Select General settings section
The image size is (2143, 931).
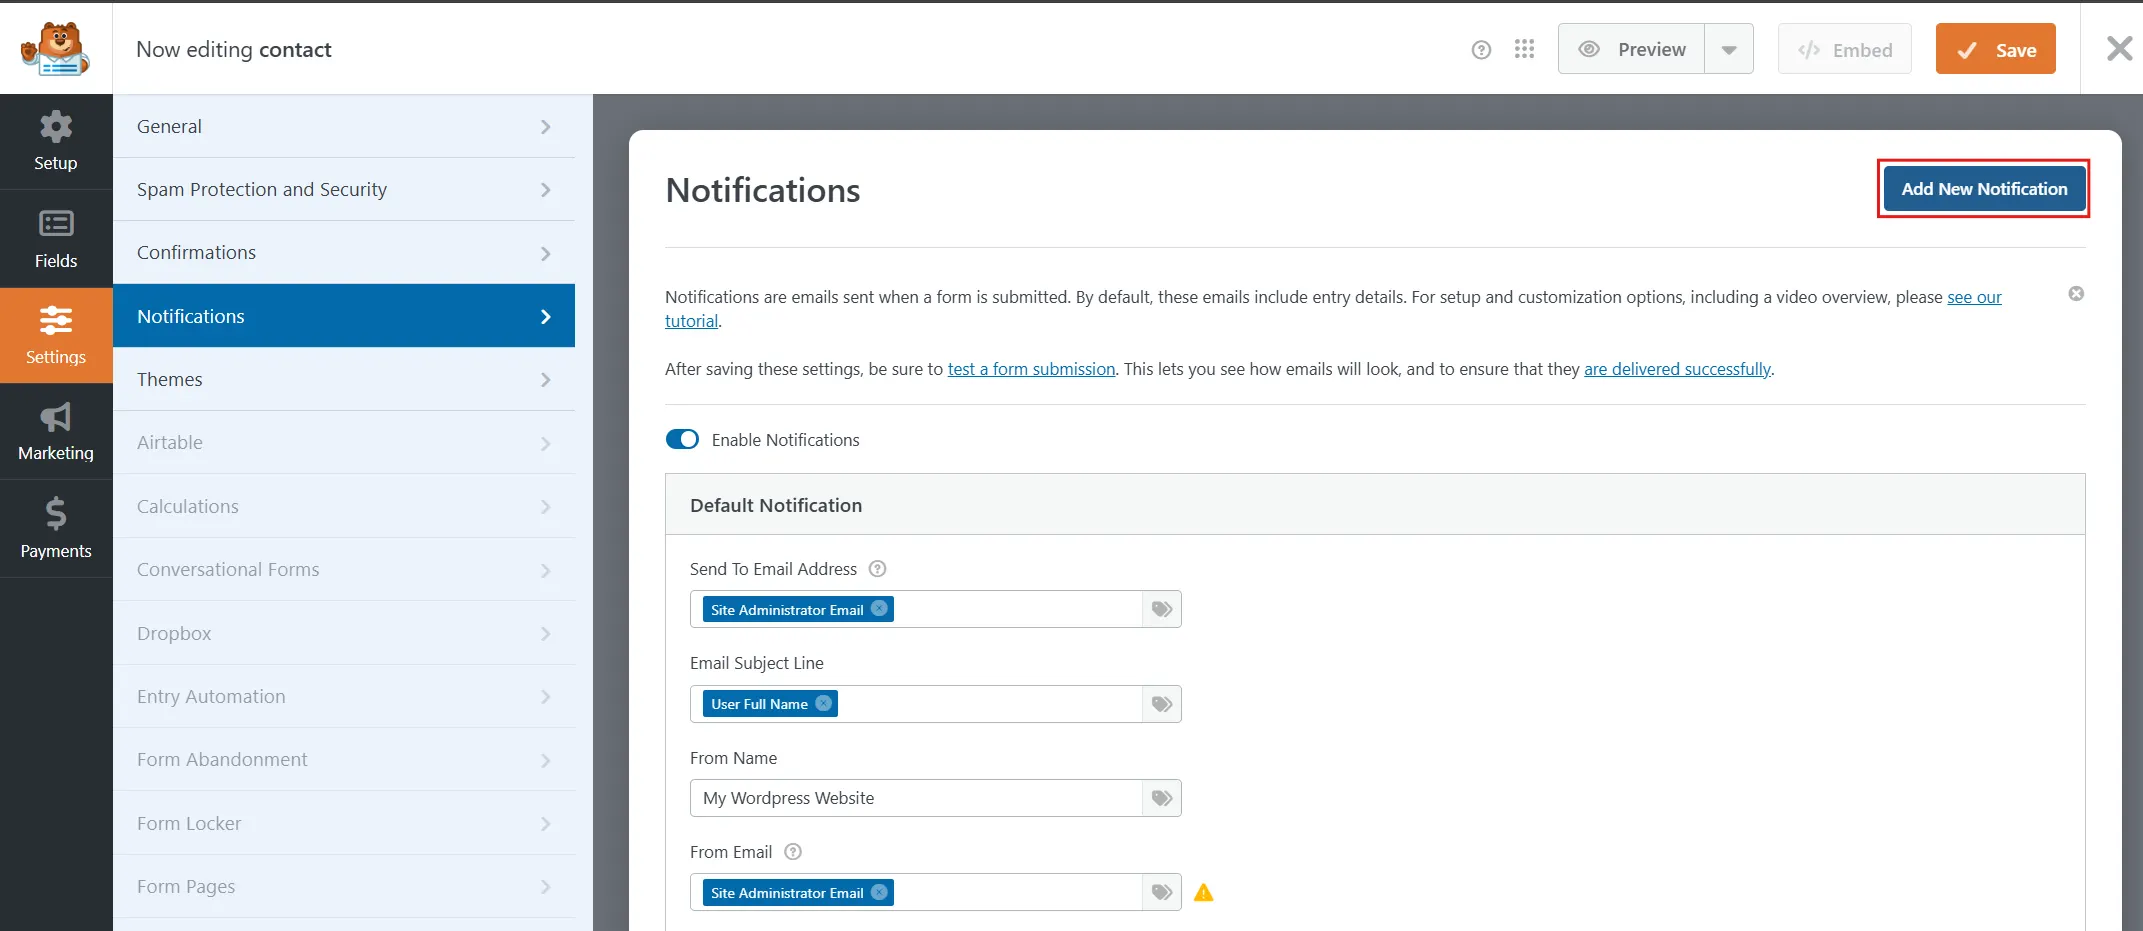click(x=344, y=127)
